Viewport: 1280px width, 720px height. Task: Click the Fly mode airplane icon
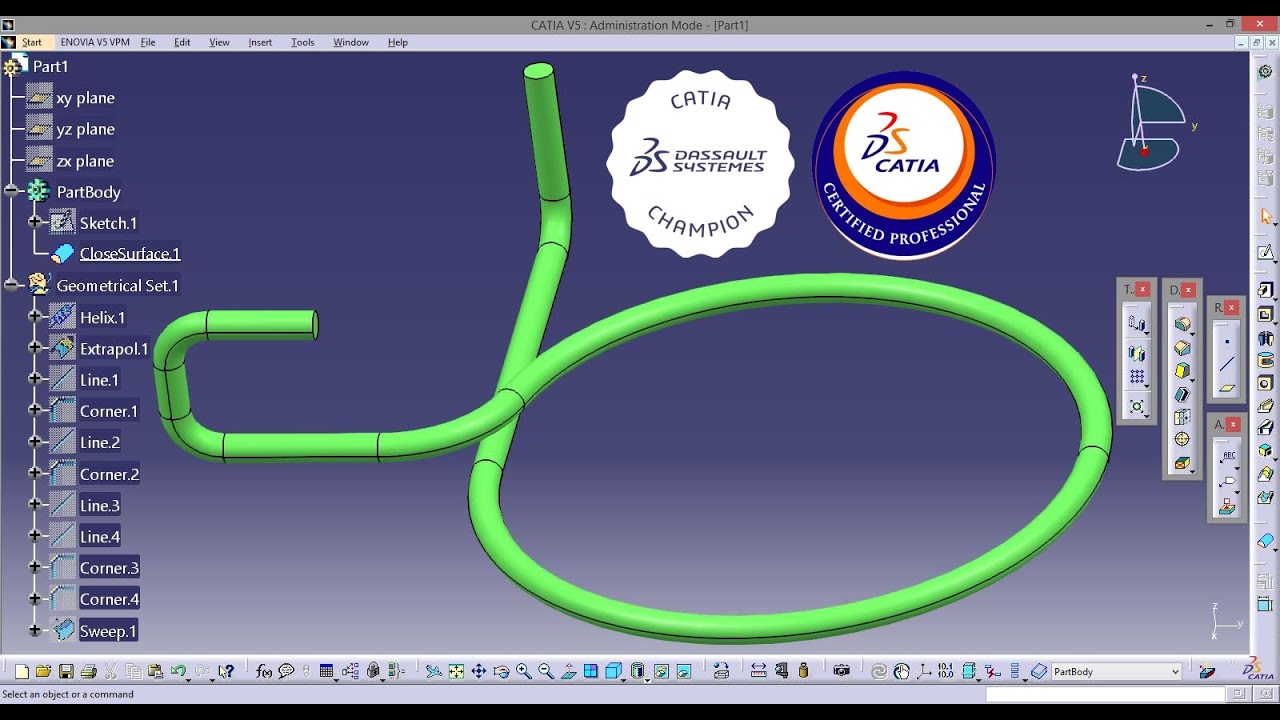point(435,672)
